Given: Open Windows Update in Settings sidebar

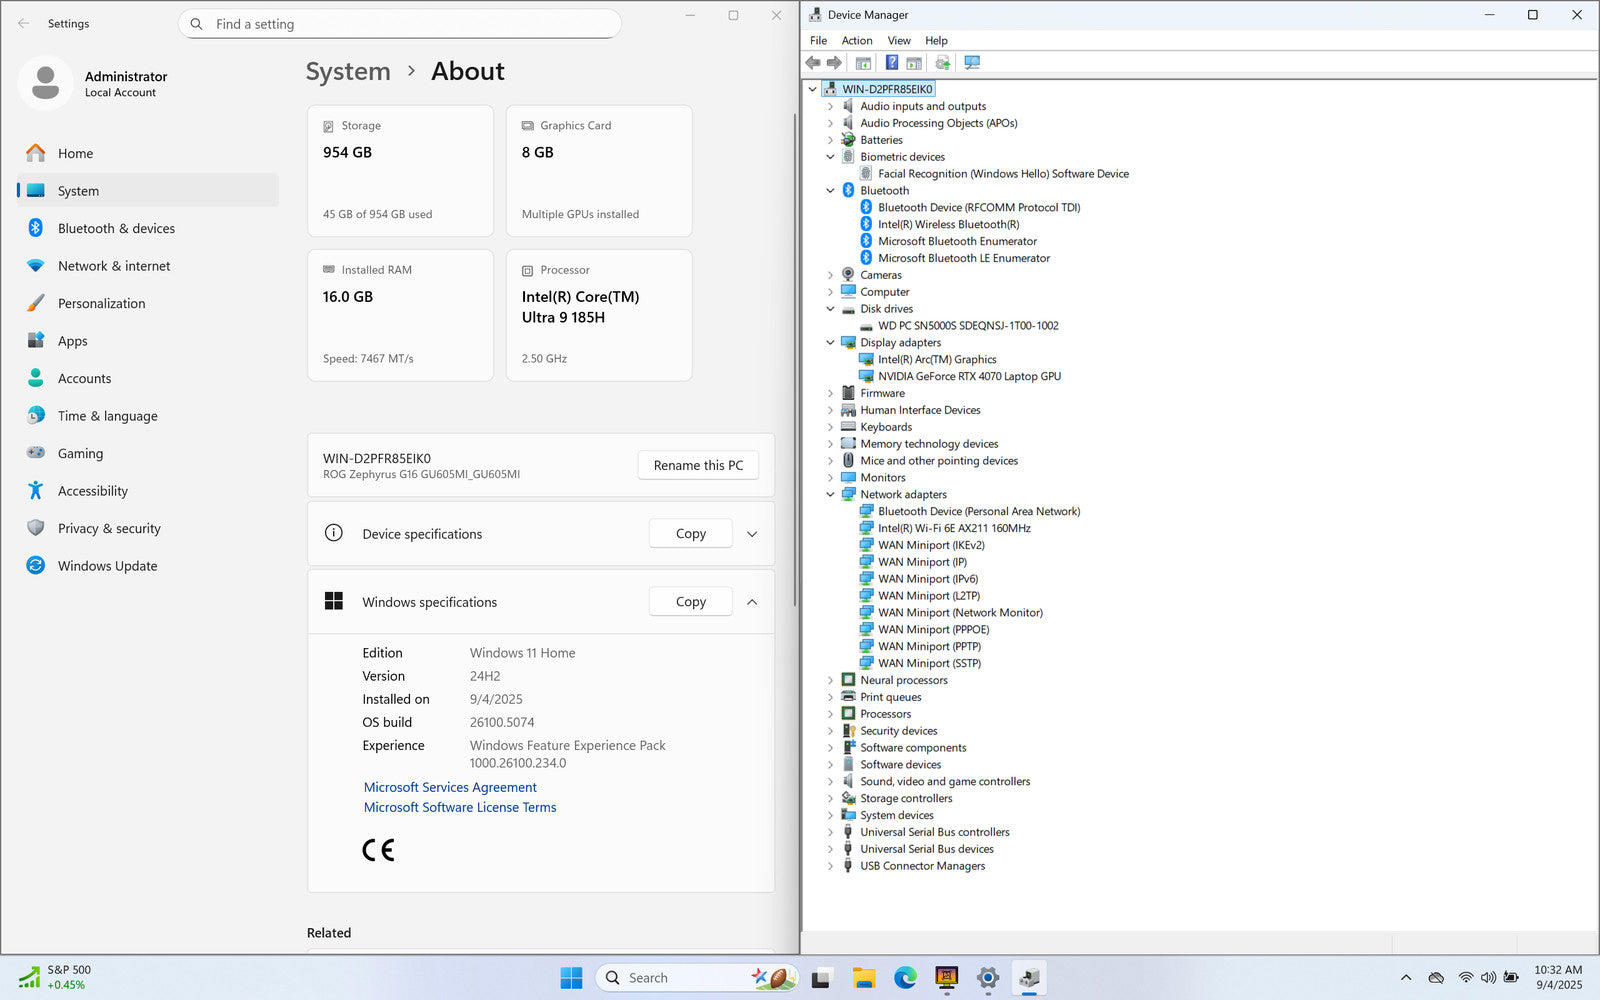Looking at the screenshot, I should click(x=107, y=566).
